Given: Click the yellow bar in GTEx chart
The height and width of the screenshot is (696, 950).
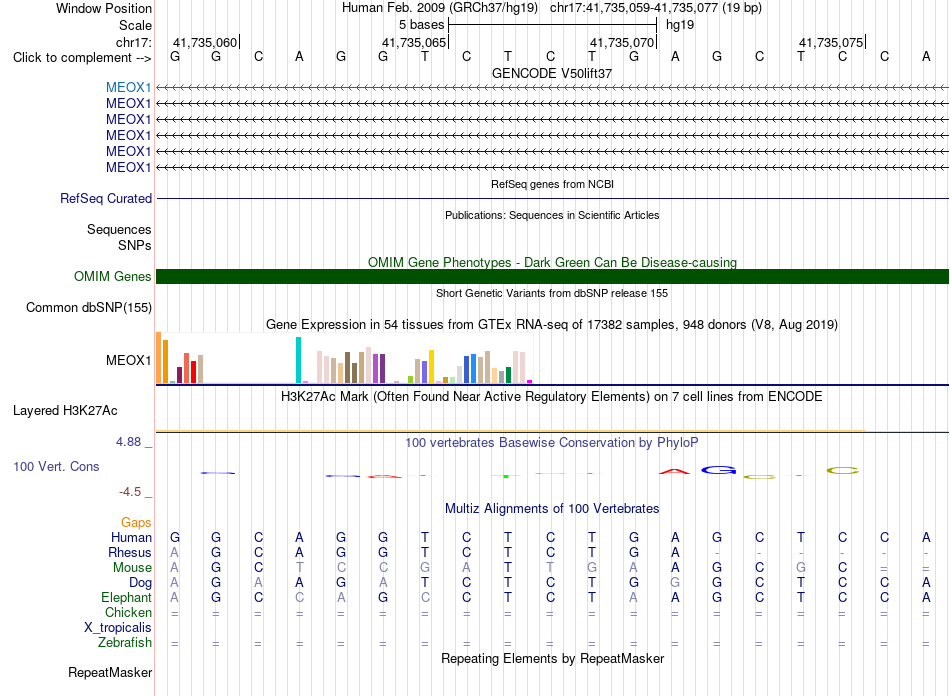Looking at the screenshot, I should [431, 366].
